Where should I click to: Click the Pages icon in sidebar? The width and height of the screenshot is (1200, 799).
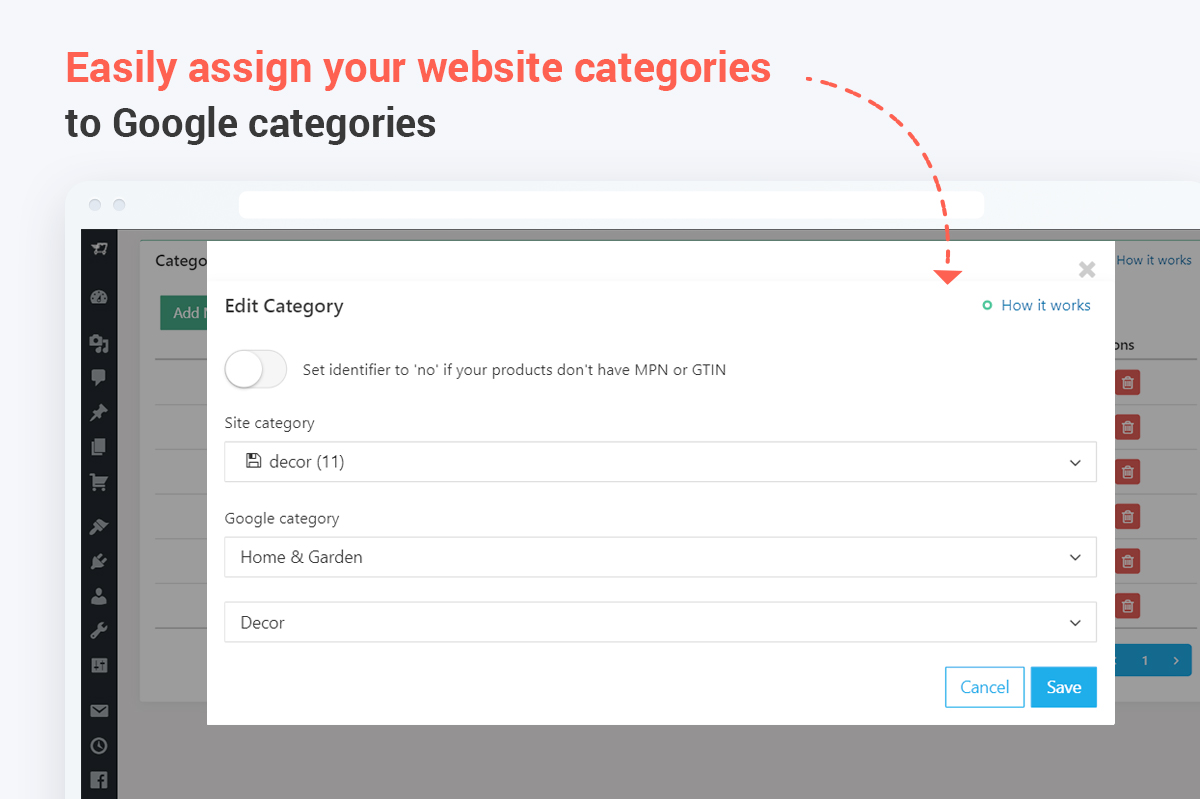98,447
